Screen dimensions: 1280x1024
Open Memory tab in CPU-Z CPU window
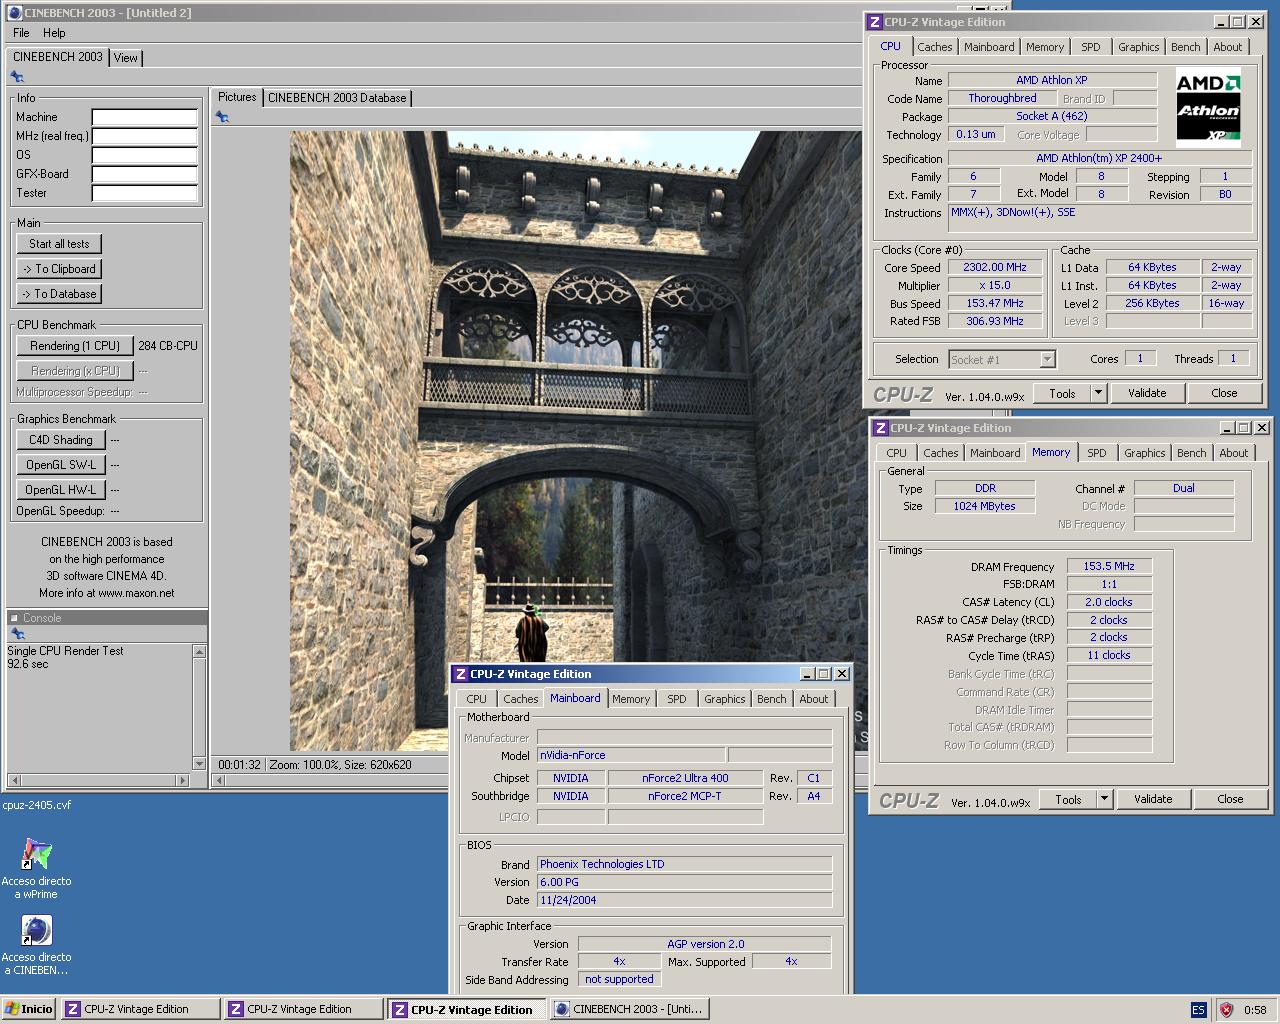point(1045,47)
